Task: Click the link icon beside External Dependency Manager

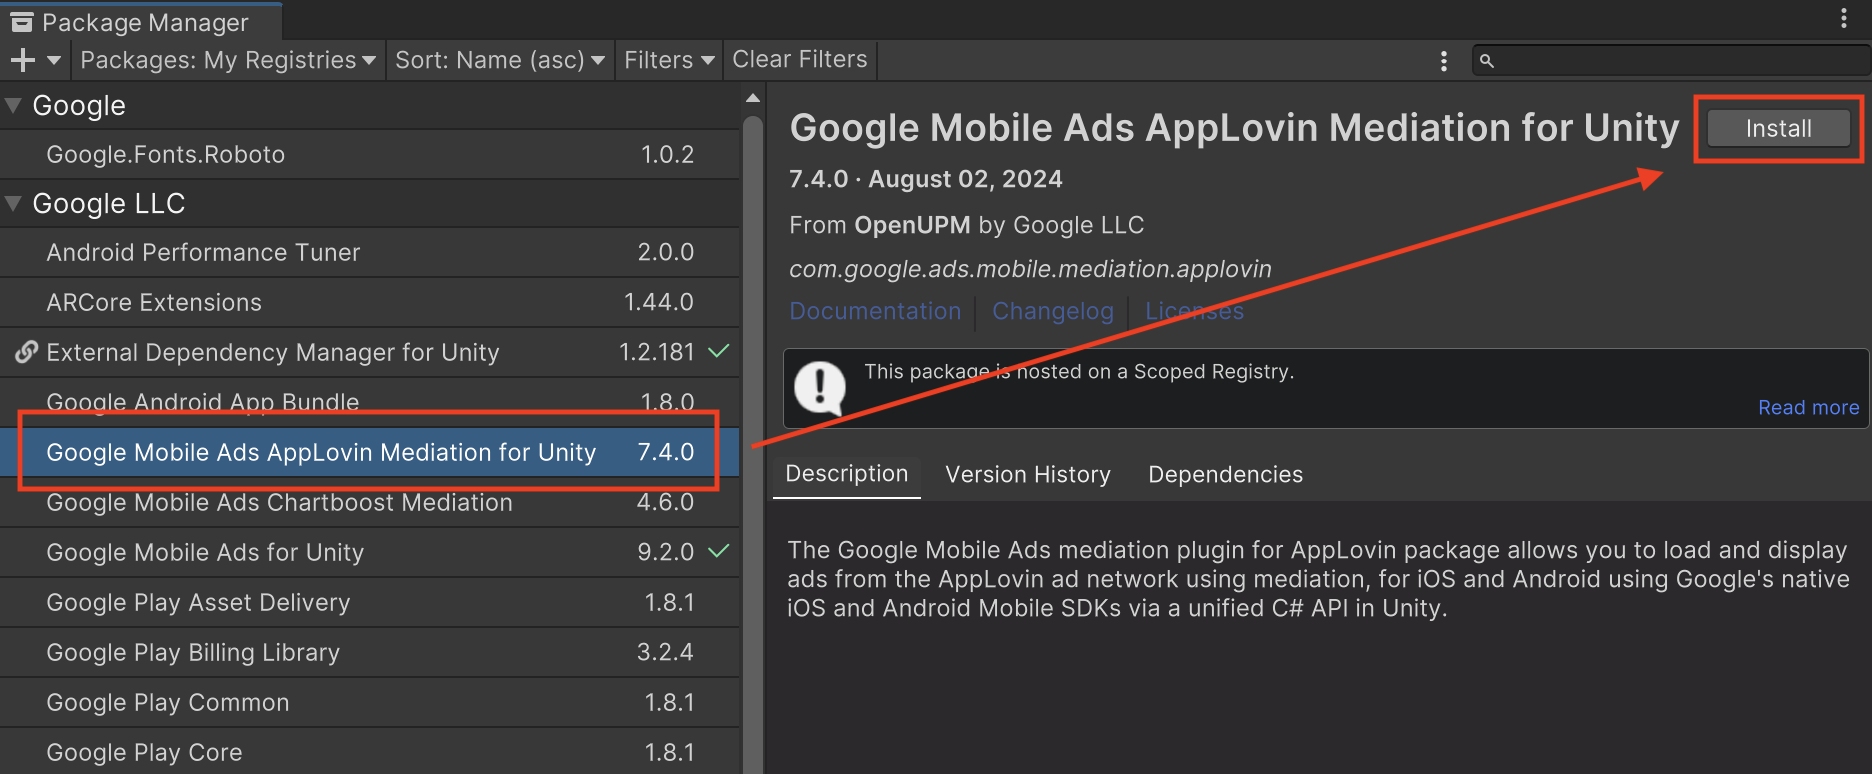Action: (x=27, y=352)
